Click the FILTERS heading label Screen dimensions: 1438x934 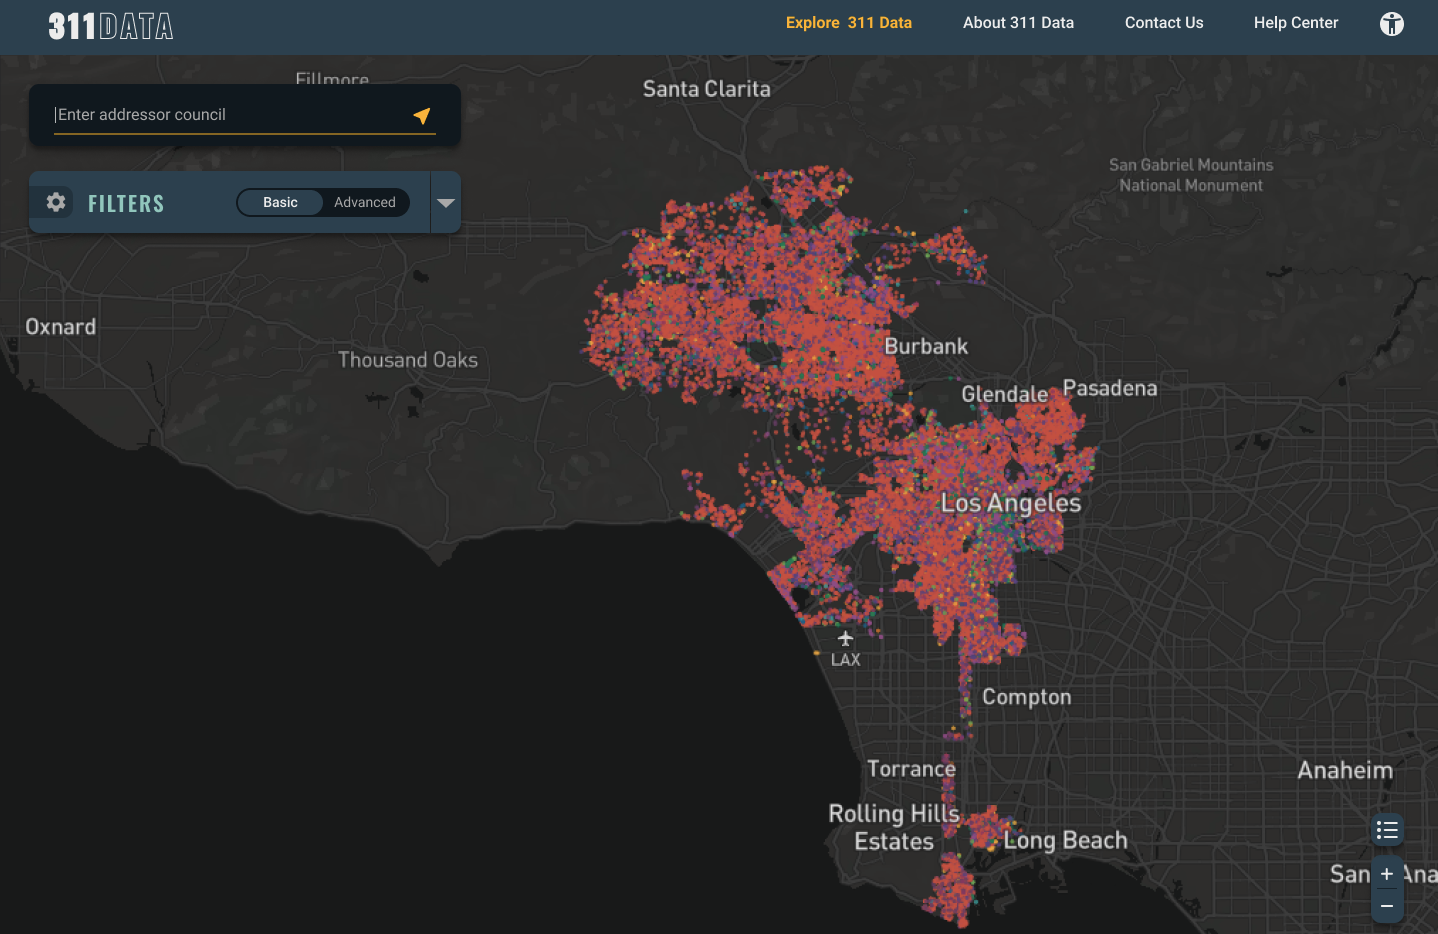126,204
